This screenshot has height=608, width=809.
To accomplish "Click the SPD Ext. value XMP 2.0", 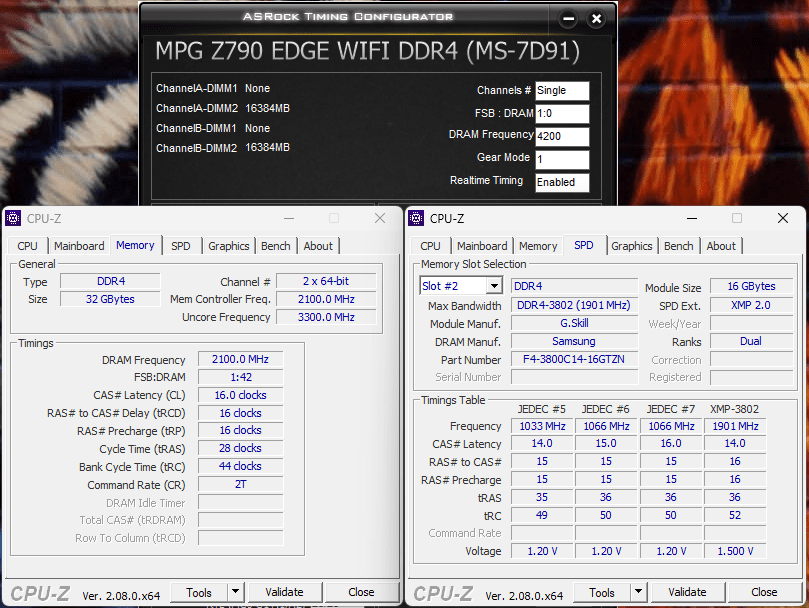I will [751, 305].
